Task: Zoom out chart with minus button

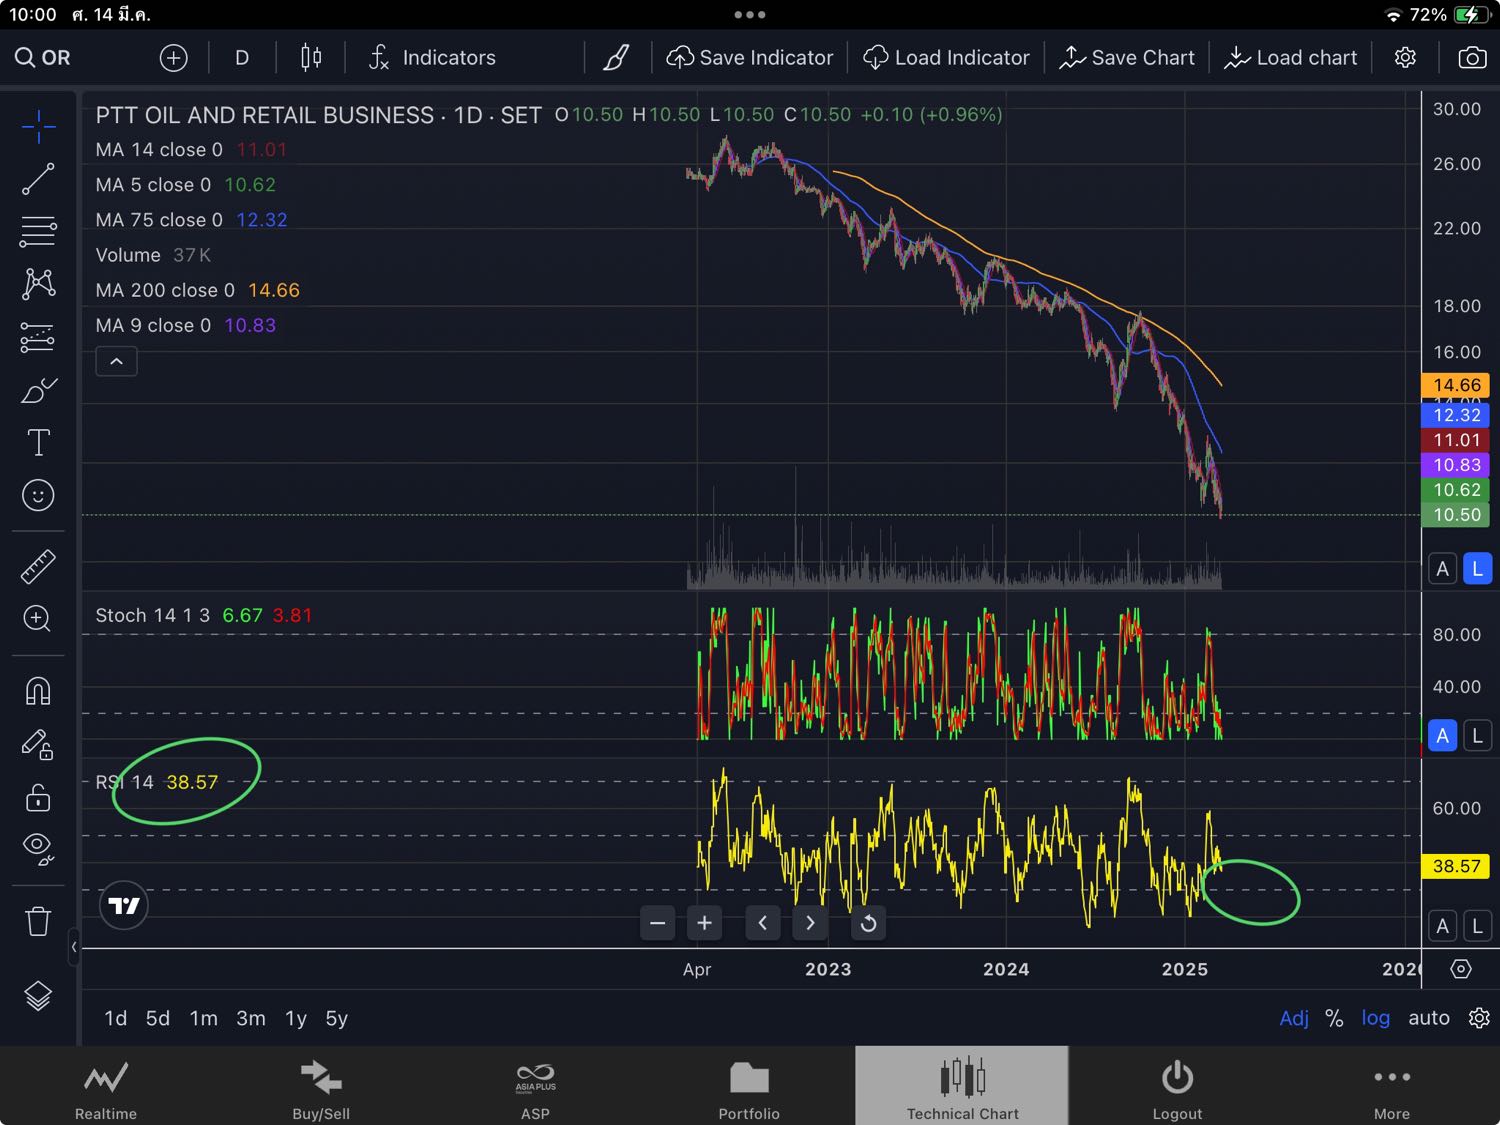Action: [x=657, y=923]
